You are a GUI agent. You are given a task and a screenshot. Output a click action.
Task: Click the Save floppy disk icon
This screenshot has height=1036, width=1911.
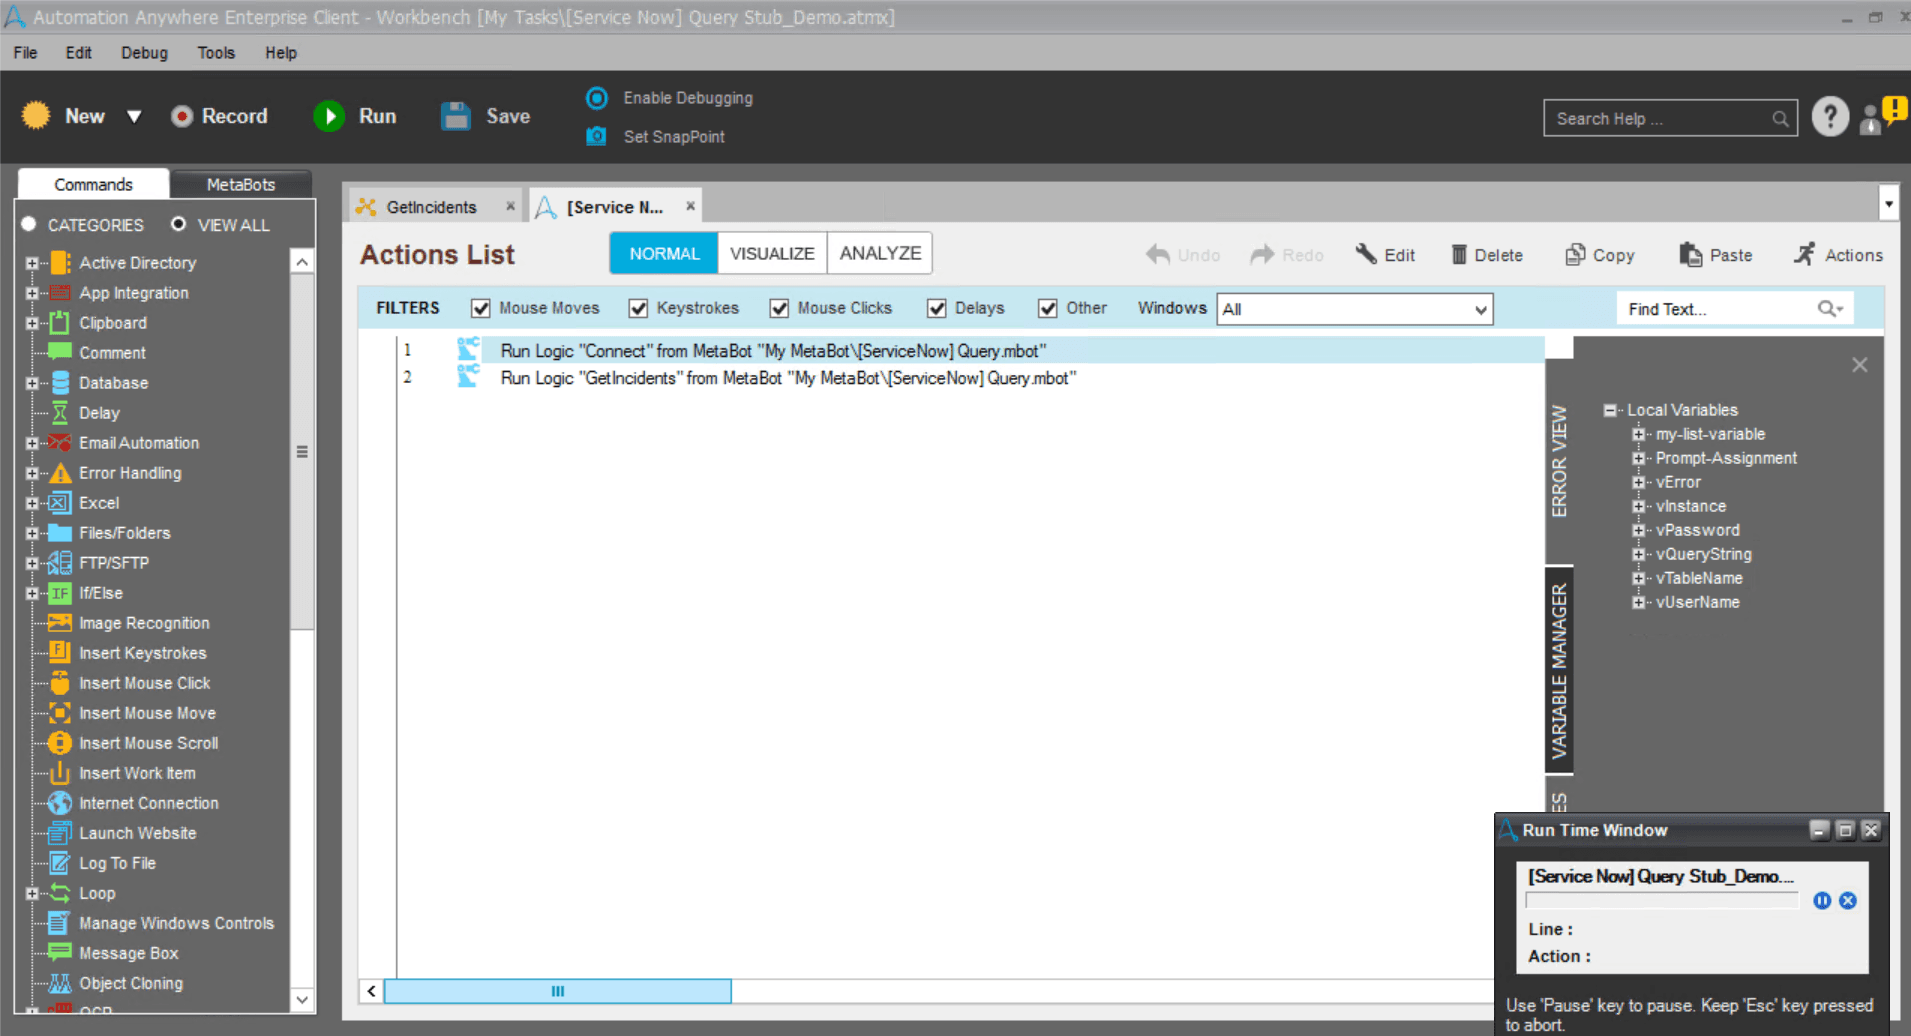pyautogui.click(x=456, y=116)
